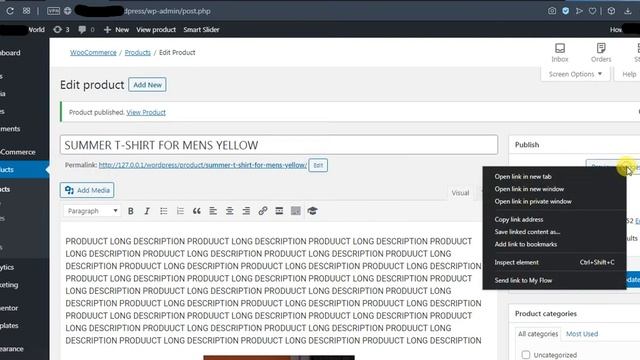
Task: Edit the permalink slug button
Action: (x=318, y=165)
